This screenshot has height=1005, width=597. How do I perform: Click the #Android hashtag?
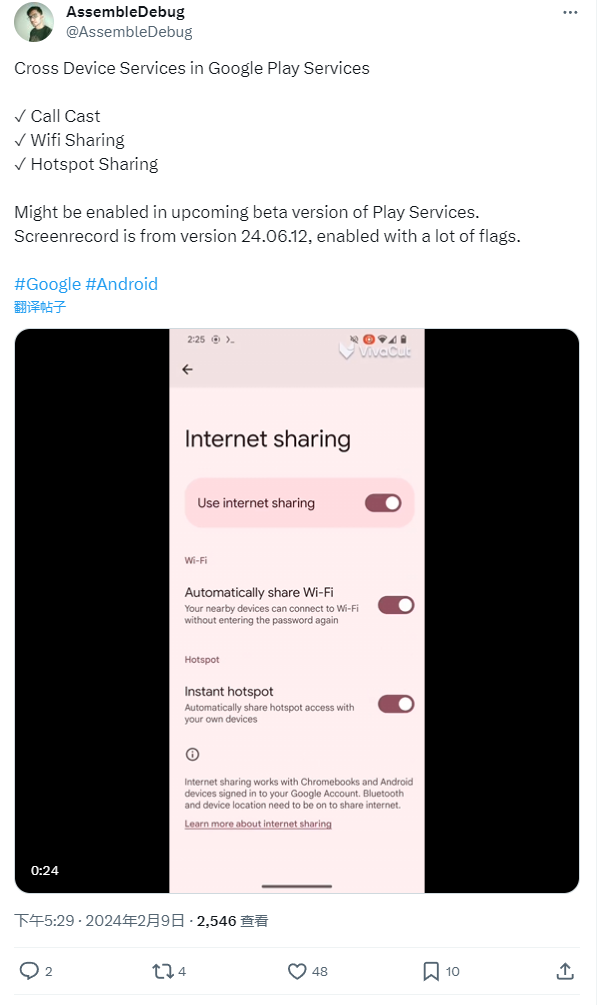pyautogui.click(x=123, y=284)
